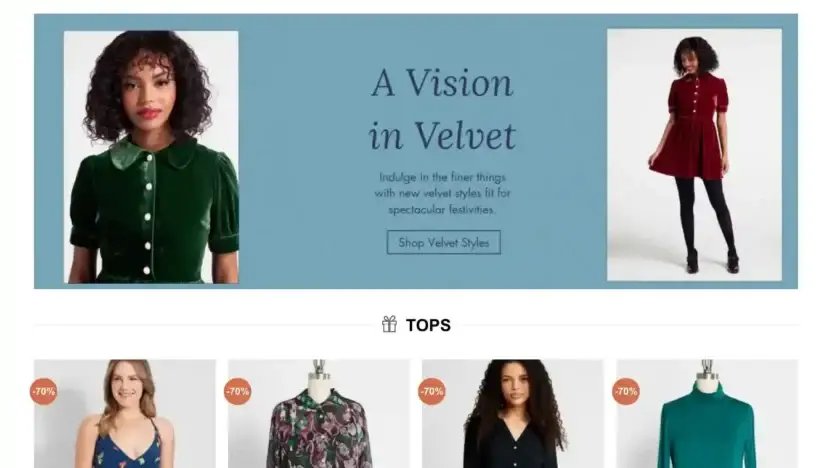This screenshot has height=468, width=832.
Task: Click the -70% badge on the green turtleneck
Action: 626,392
